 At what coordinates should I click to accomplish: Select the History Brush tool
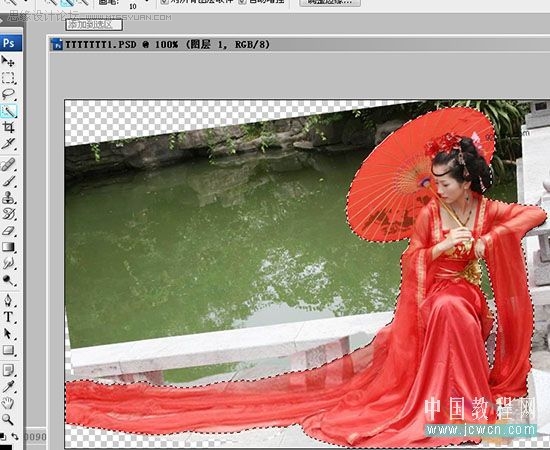tap(8, 214)
